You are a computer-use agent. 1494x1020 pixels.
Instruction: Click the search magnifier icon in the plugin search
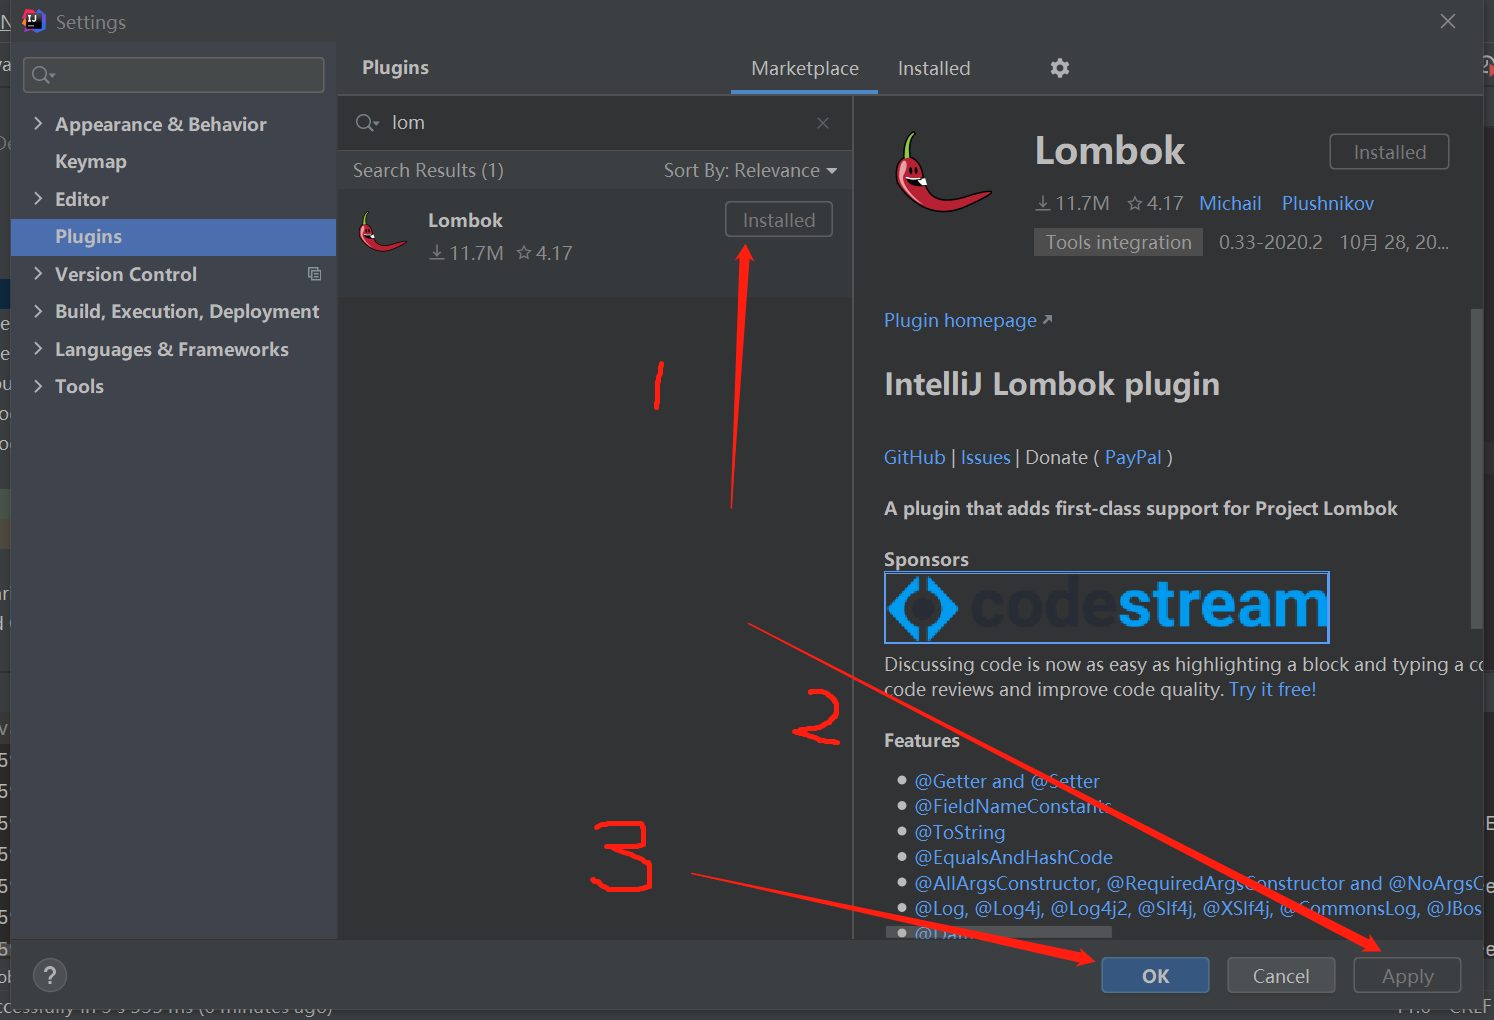coord(367,123)
